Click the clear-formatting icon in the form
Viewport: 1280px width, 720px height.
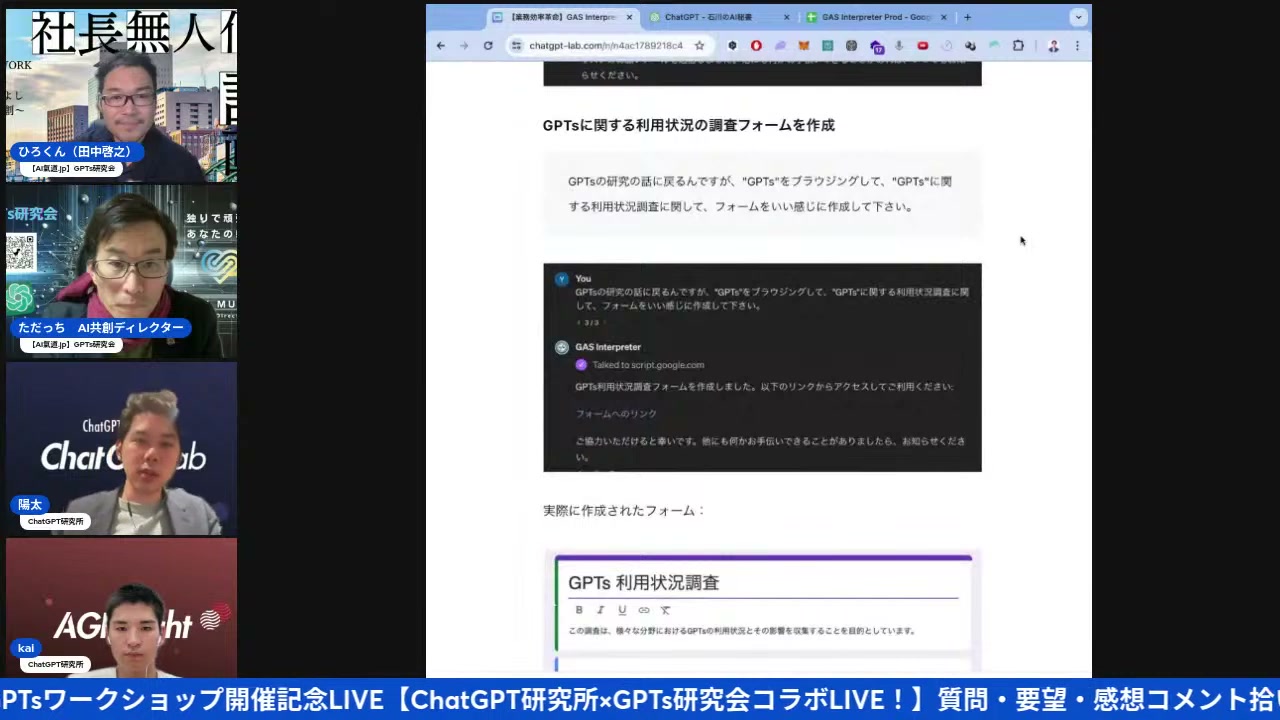click(x=665, y=610)
